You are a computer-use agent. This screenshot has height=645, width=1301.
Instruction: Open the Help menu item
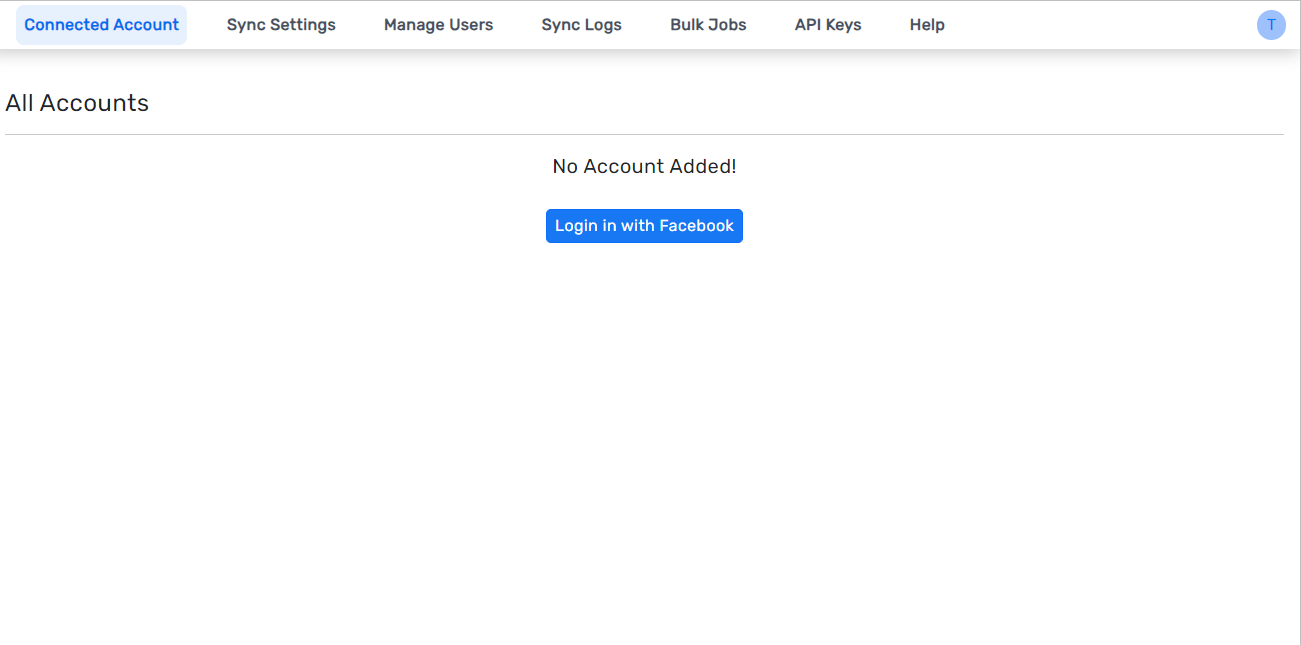927,25
